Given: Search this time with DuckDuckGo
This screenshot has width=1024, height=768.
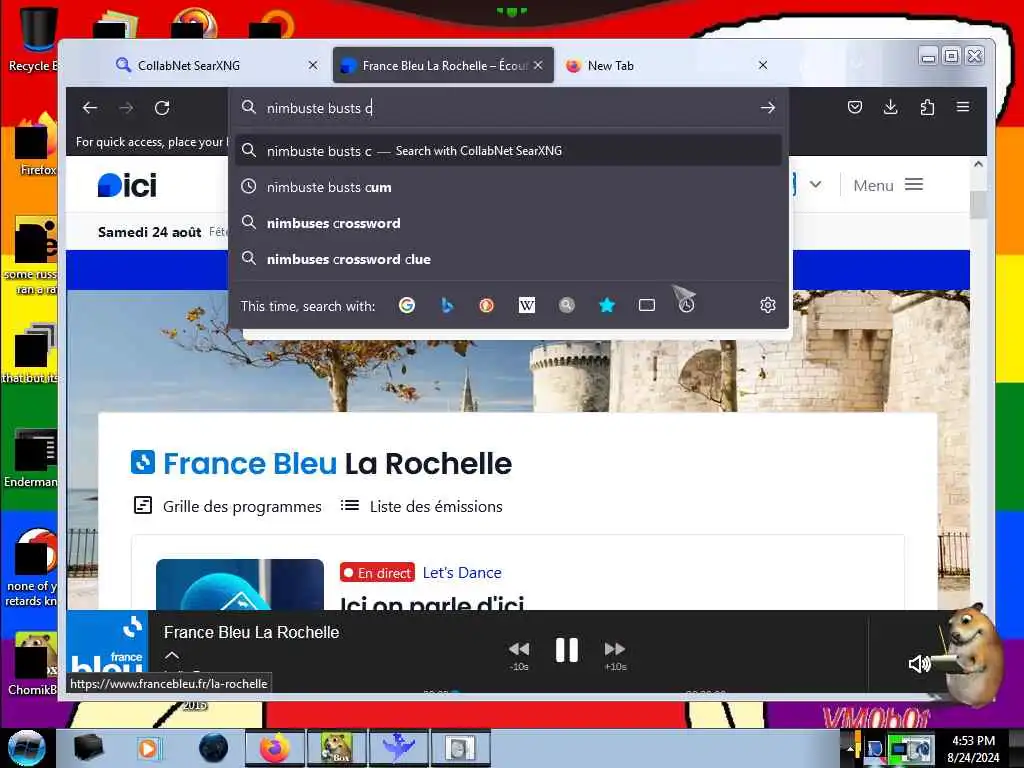Looking at the screenshot, I should [x=487, y=305].
